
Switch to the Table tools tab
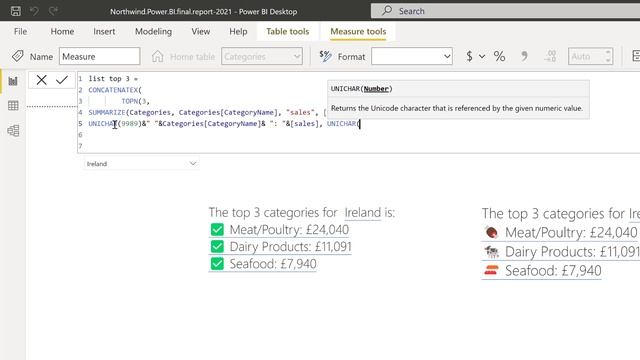pyautogui.click(x=288, y=31)
